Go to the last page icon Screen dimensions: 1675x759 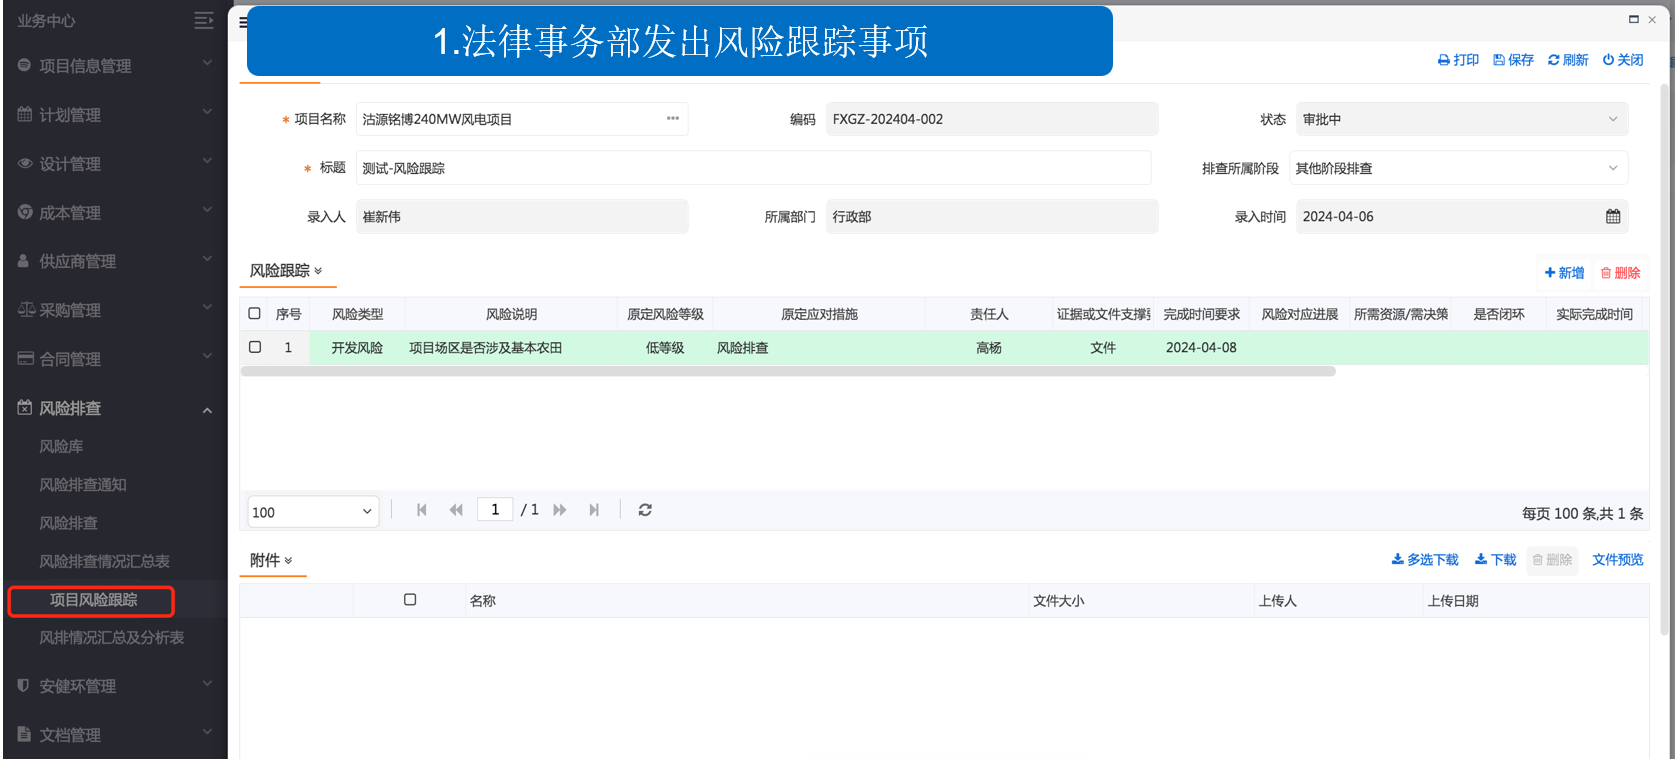click(x=594, y=510)
